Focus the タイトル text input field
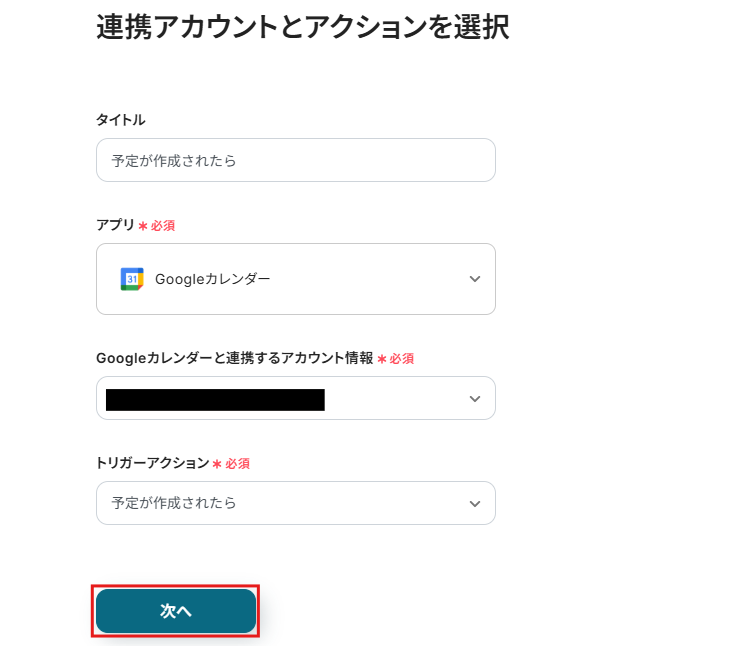The image size is (747, 646). tap(295, 160)
